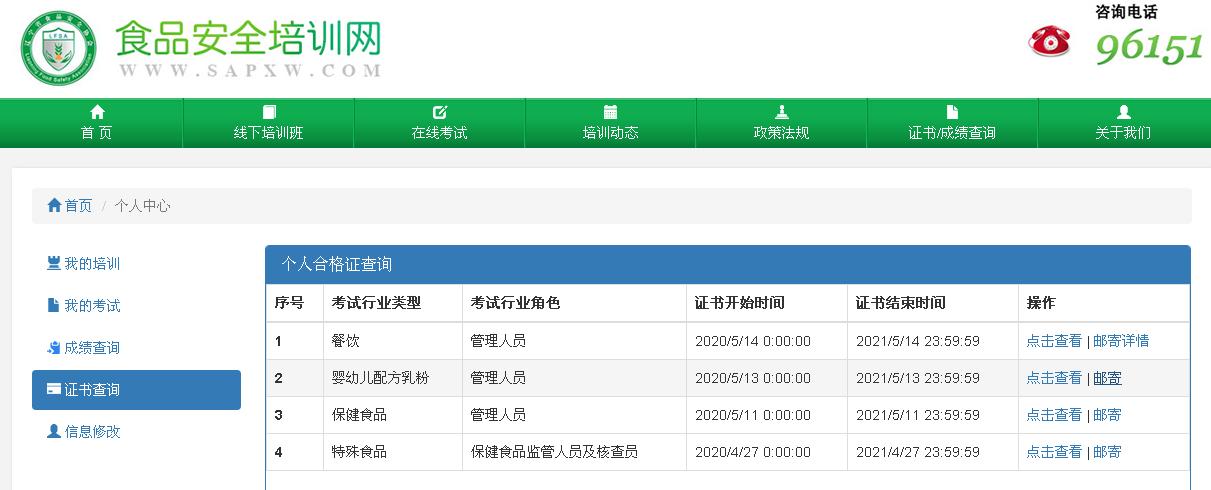Click the online exam edit icon
Viewport: 1211px width, 490px height.
[x=439, y=112]
